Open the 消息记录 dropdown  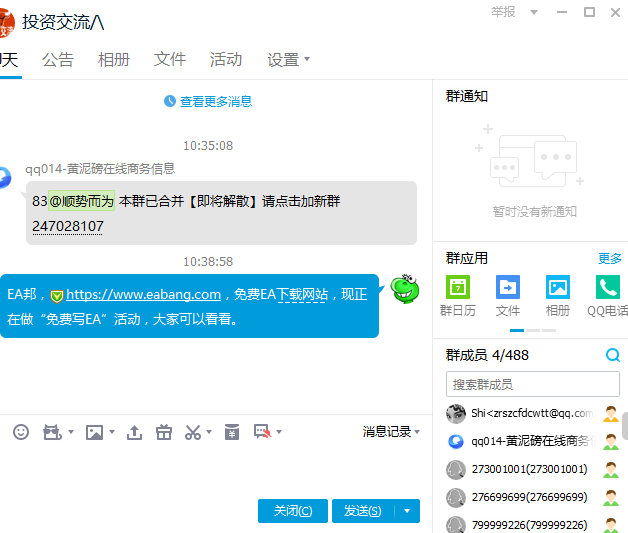pyautogui.click(x=391, y=431)
